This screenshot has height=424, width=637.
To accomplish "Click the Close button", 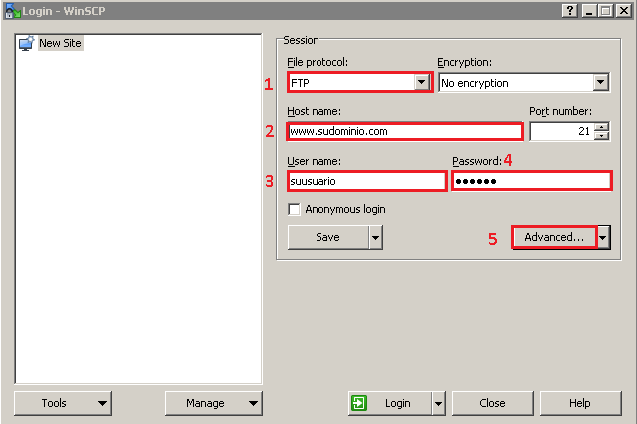I will tap(492, 403).
